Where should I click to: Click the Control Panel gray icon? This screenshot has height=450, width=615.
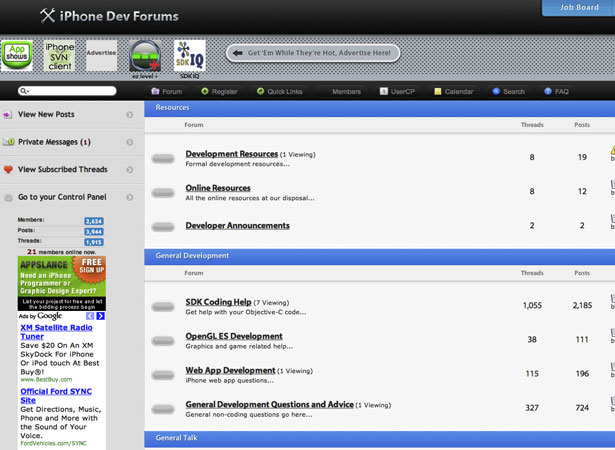coord(8,197)
